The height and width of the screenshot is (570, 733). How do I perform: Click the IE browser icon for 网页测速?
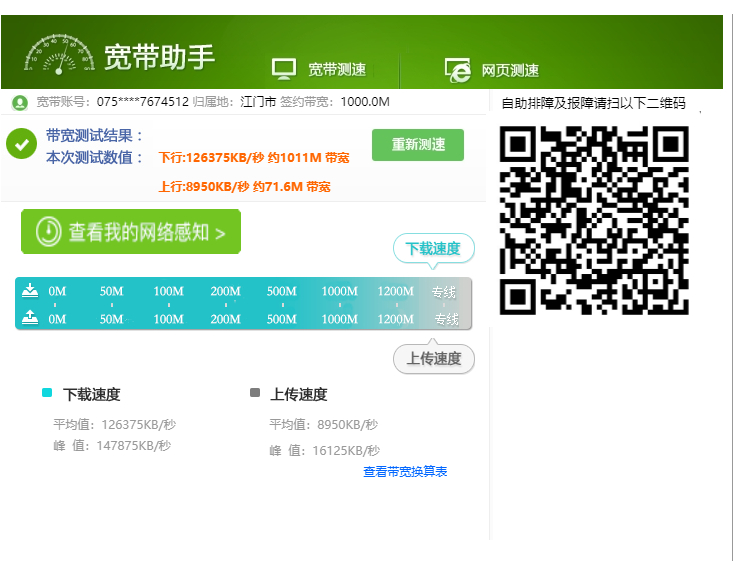(x=457, y=70)
